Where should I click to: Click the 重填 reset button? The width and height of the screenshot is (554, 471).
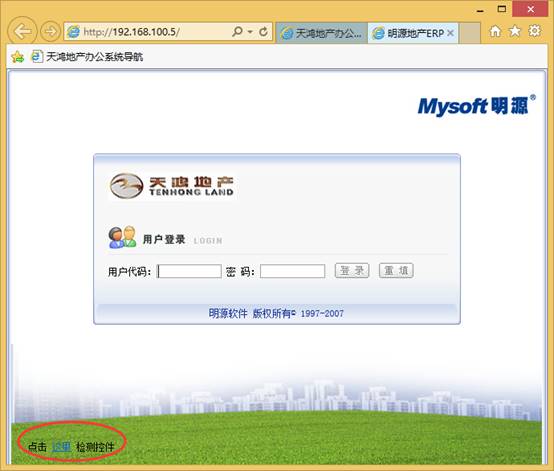coord(396,271)
